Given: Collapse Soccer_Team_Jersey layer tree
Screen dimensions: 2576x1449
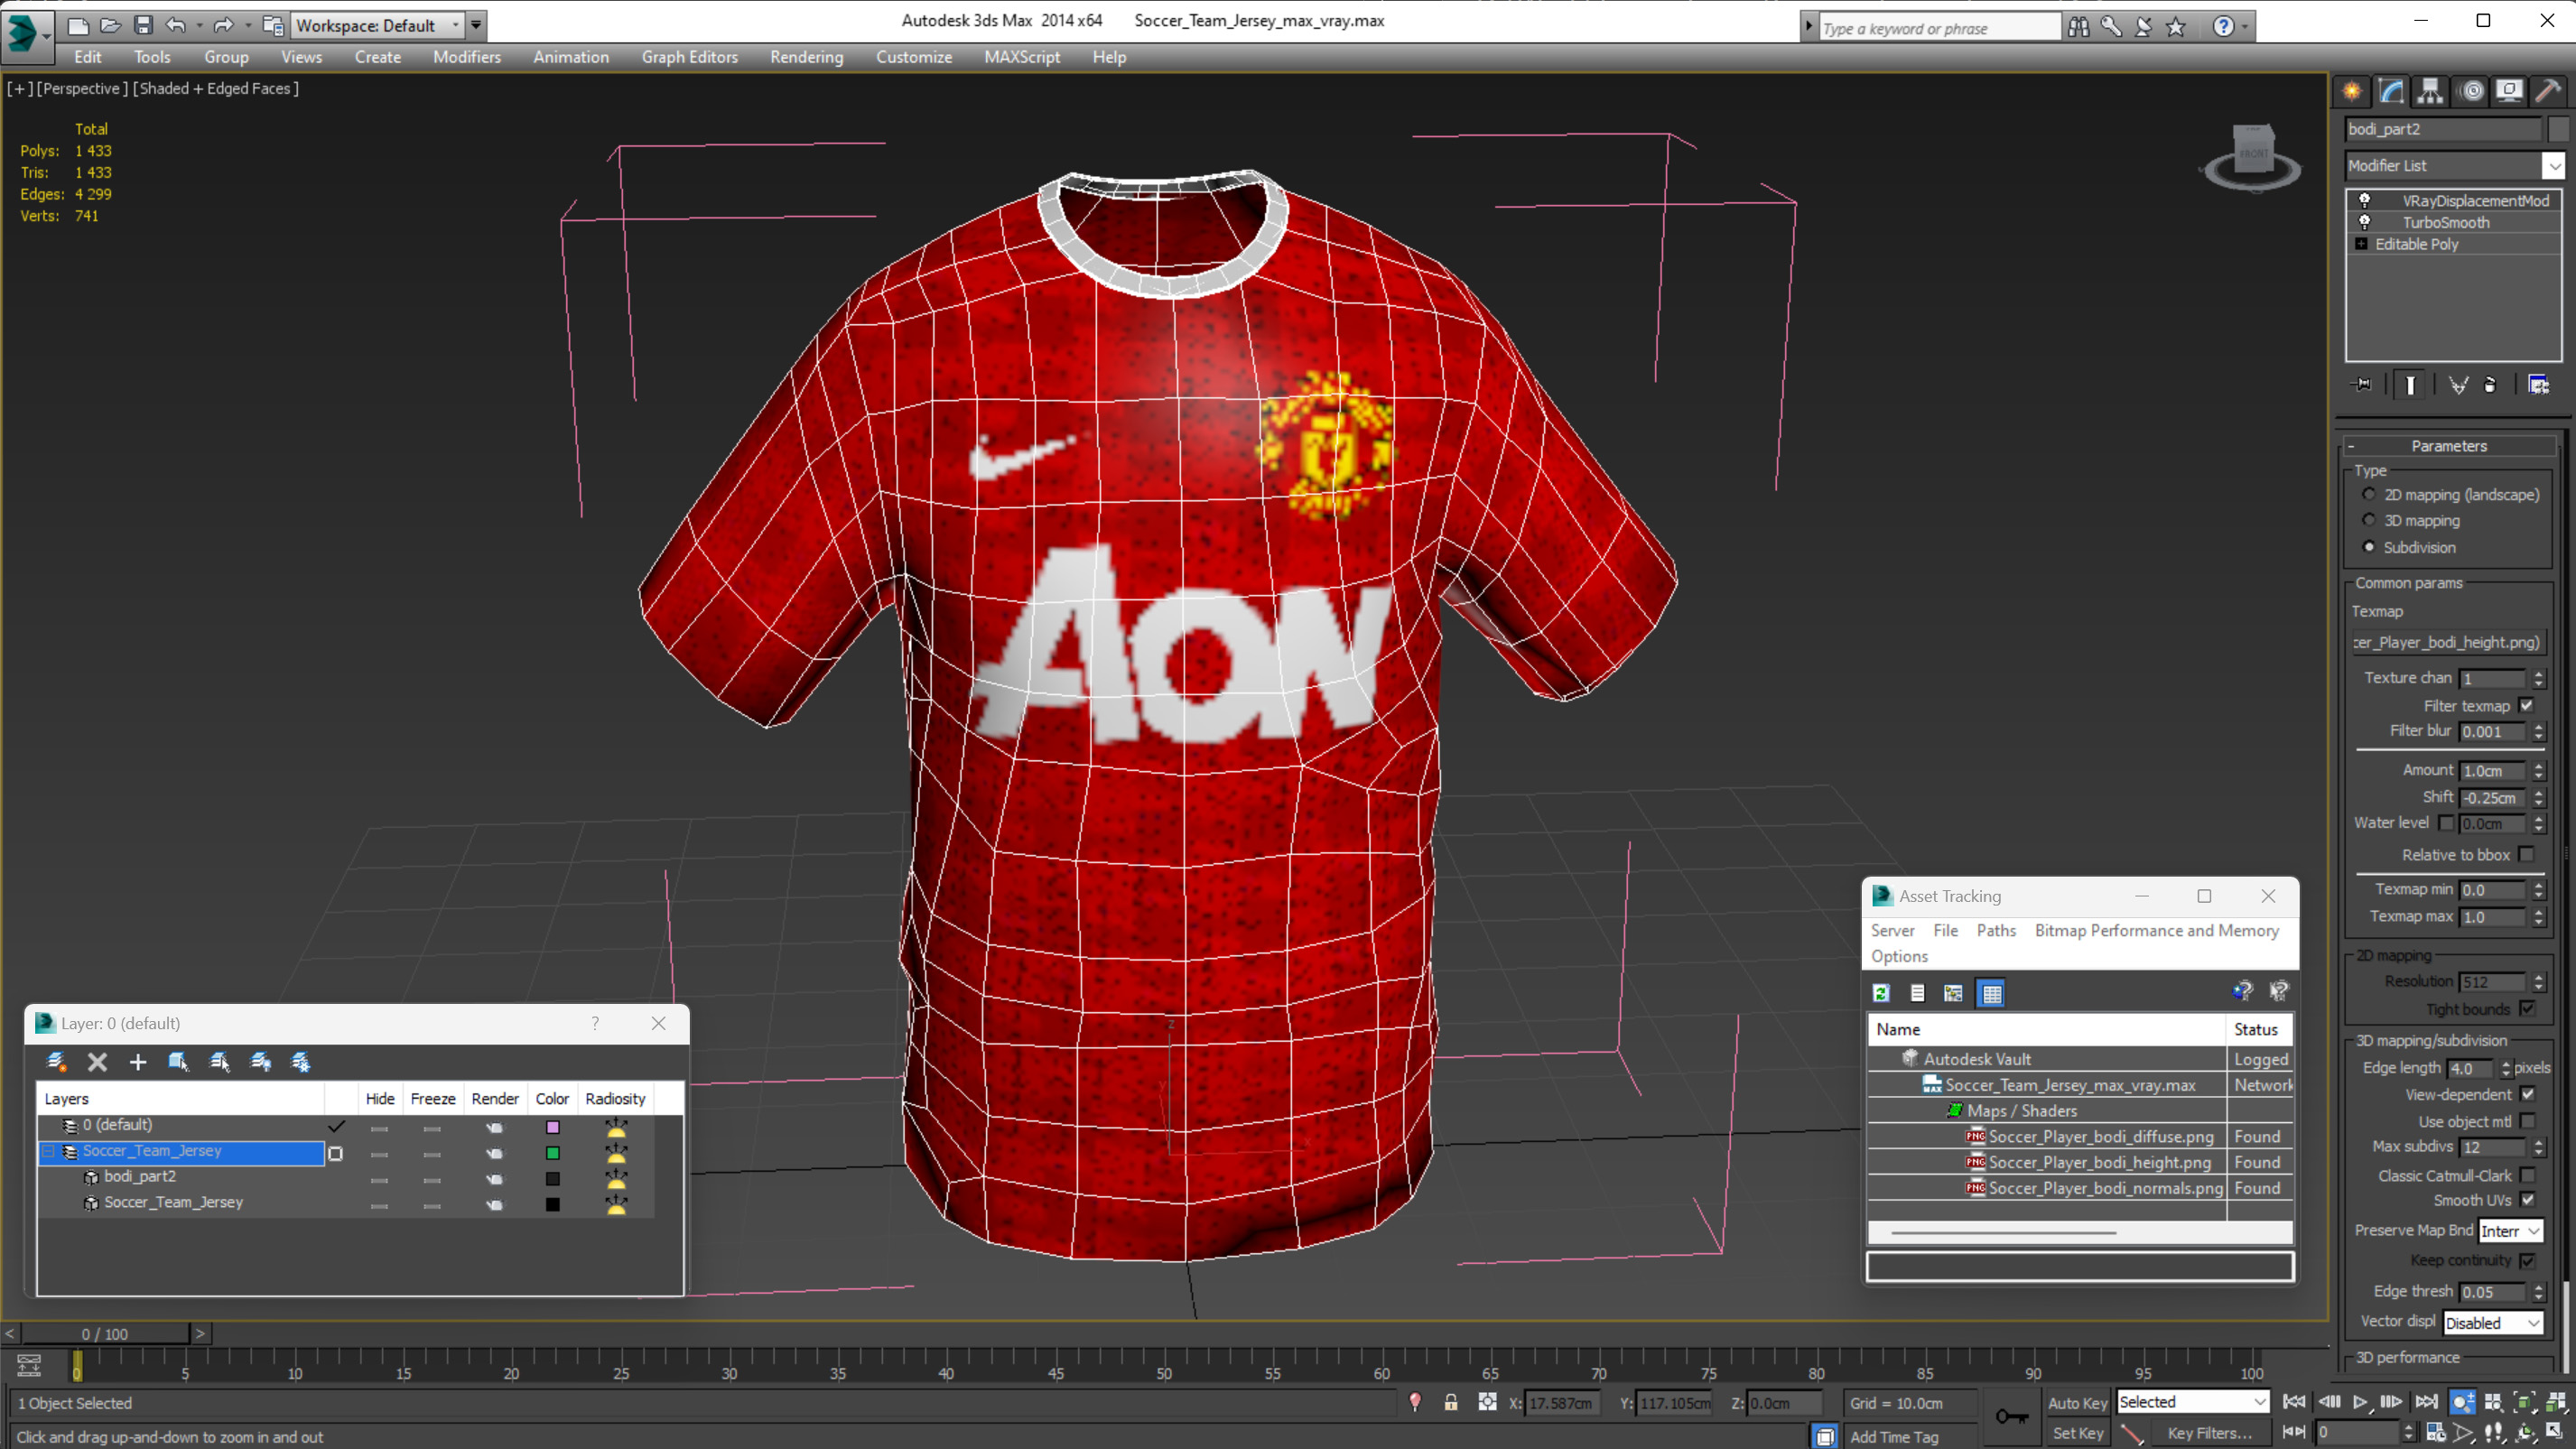Looking at the screenshot, I should tap(47, 1151).
